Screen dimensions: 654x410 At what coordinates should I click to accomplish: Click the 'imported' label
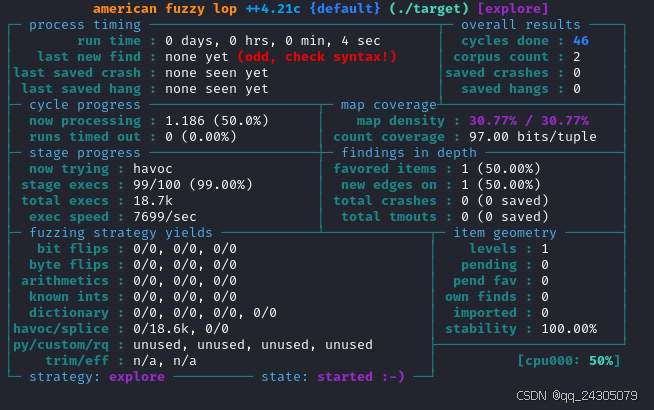click(485, 313)
